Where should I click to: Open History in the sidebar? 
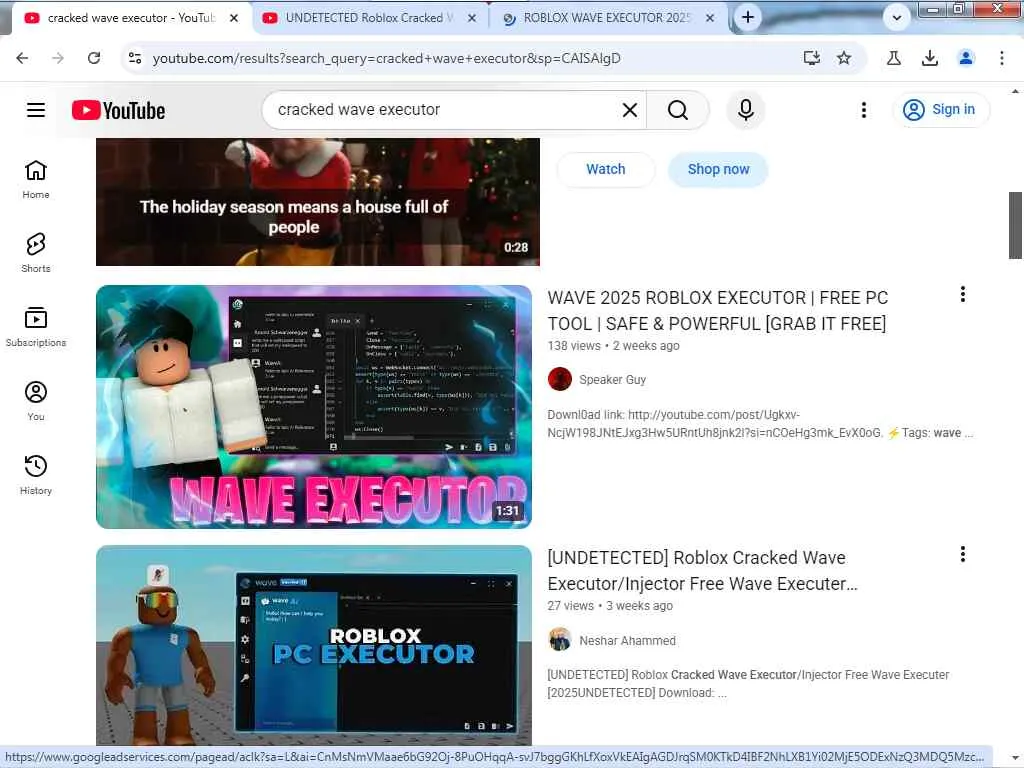coord(36,475)
